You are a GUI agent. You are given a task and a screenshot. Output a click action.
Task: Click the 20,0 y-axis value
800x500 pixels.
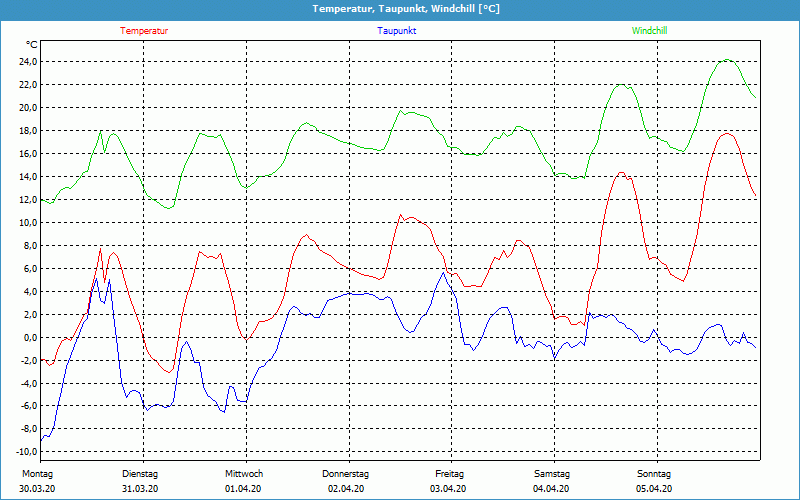point(28,108)
